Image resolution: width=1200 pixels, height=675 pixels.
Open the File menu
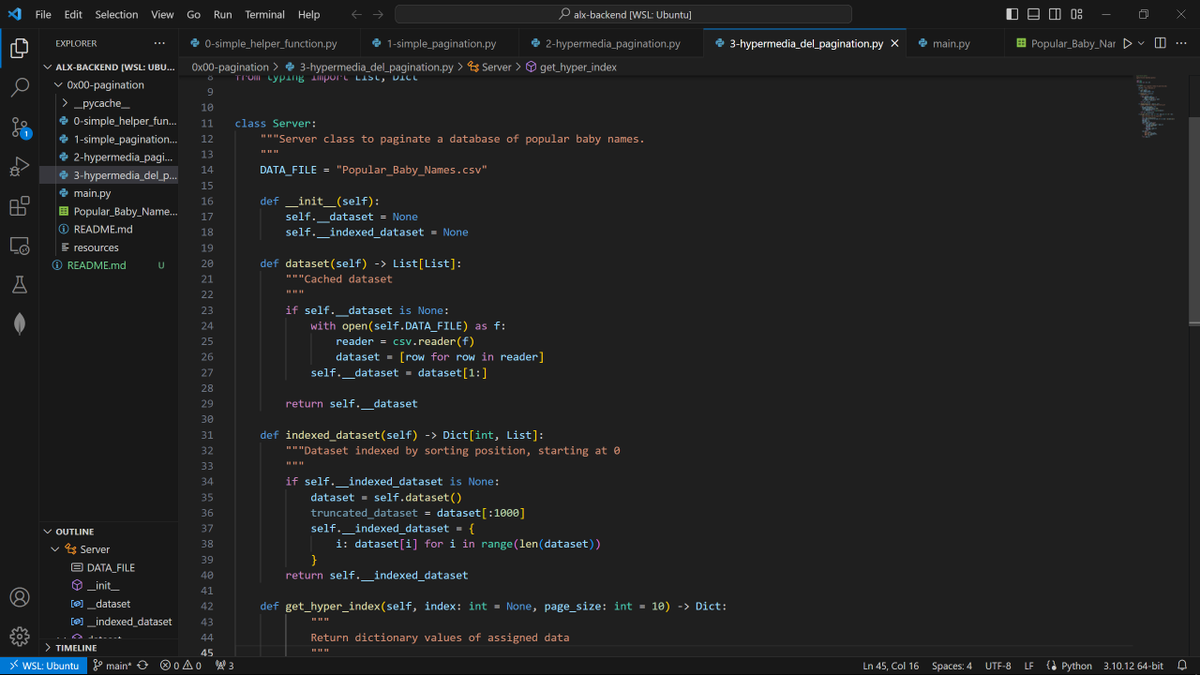coord(44,14)
